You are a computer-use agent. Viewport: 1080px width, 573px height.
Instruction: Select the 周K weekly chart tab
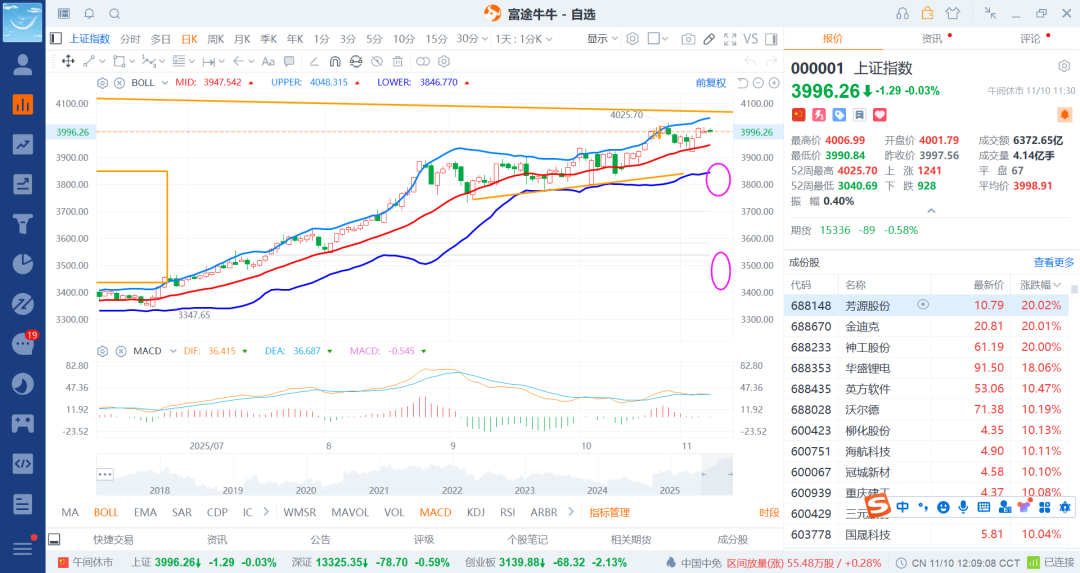click(215, 39)
